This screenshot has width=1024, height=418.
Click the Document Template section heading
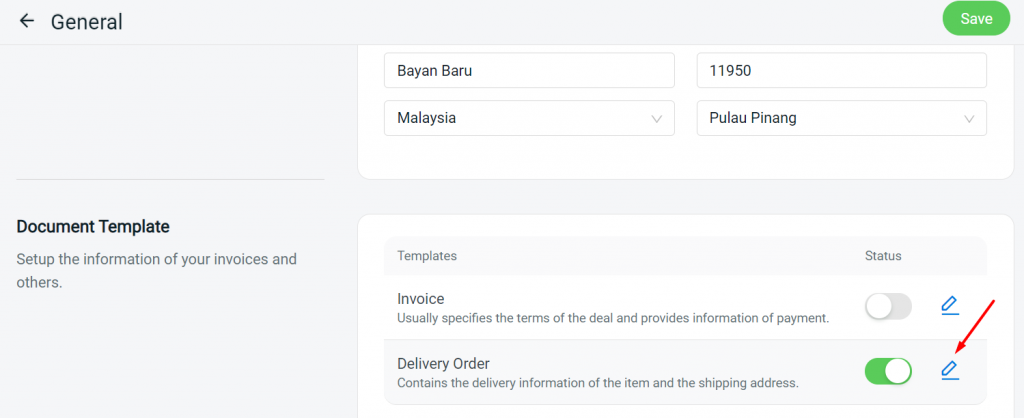(x=93, y=227)
